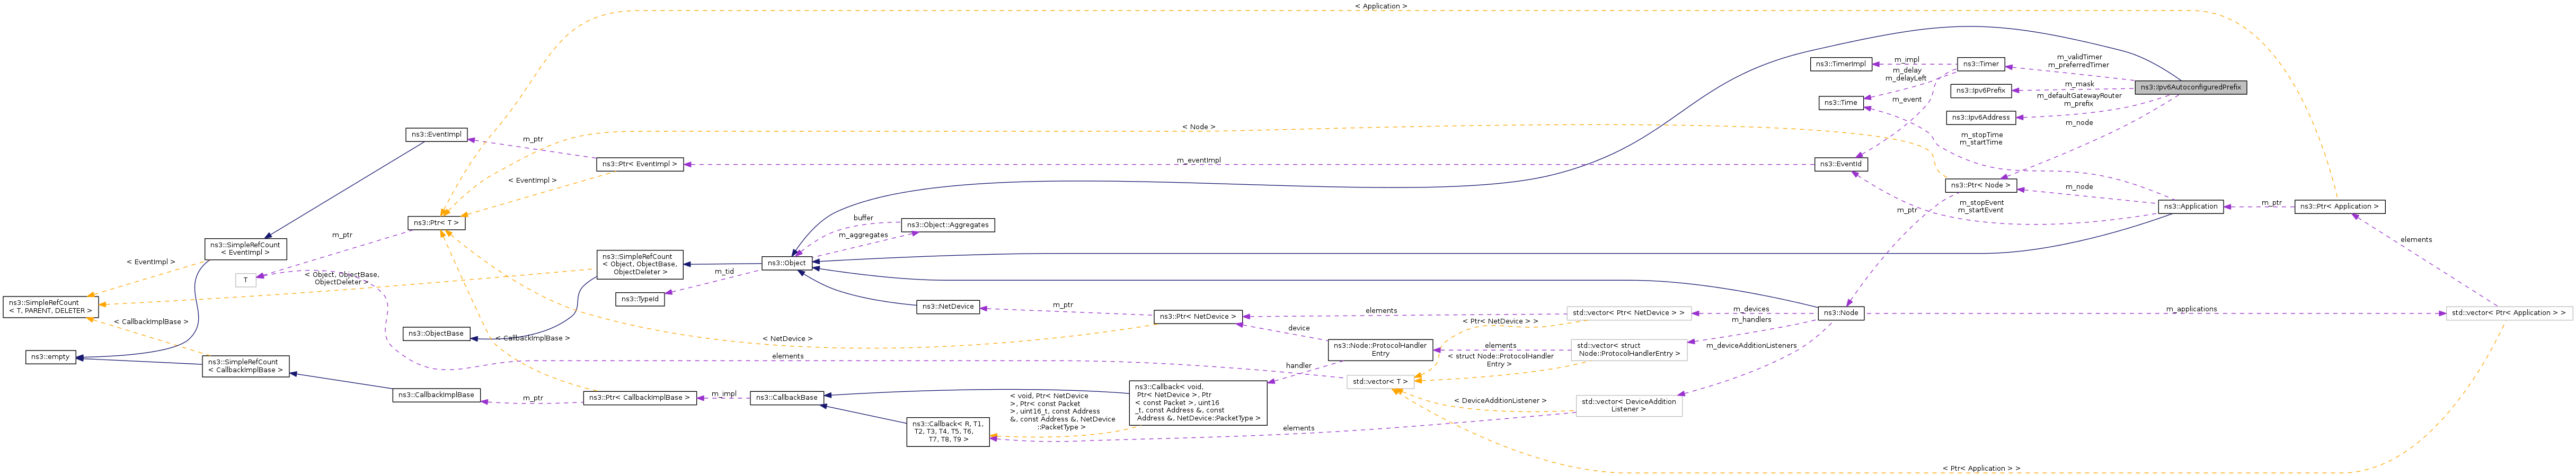Open the ns3::NetDevice class node

947,307
